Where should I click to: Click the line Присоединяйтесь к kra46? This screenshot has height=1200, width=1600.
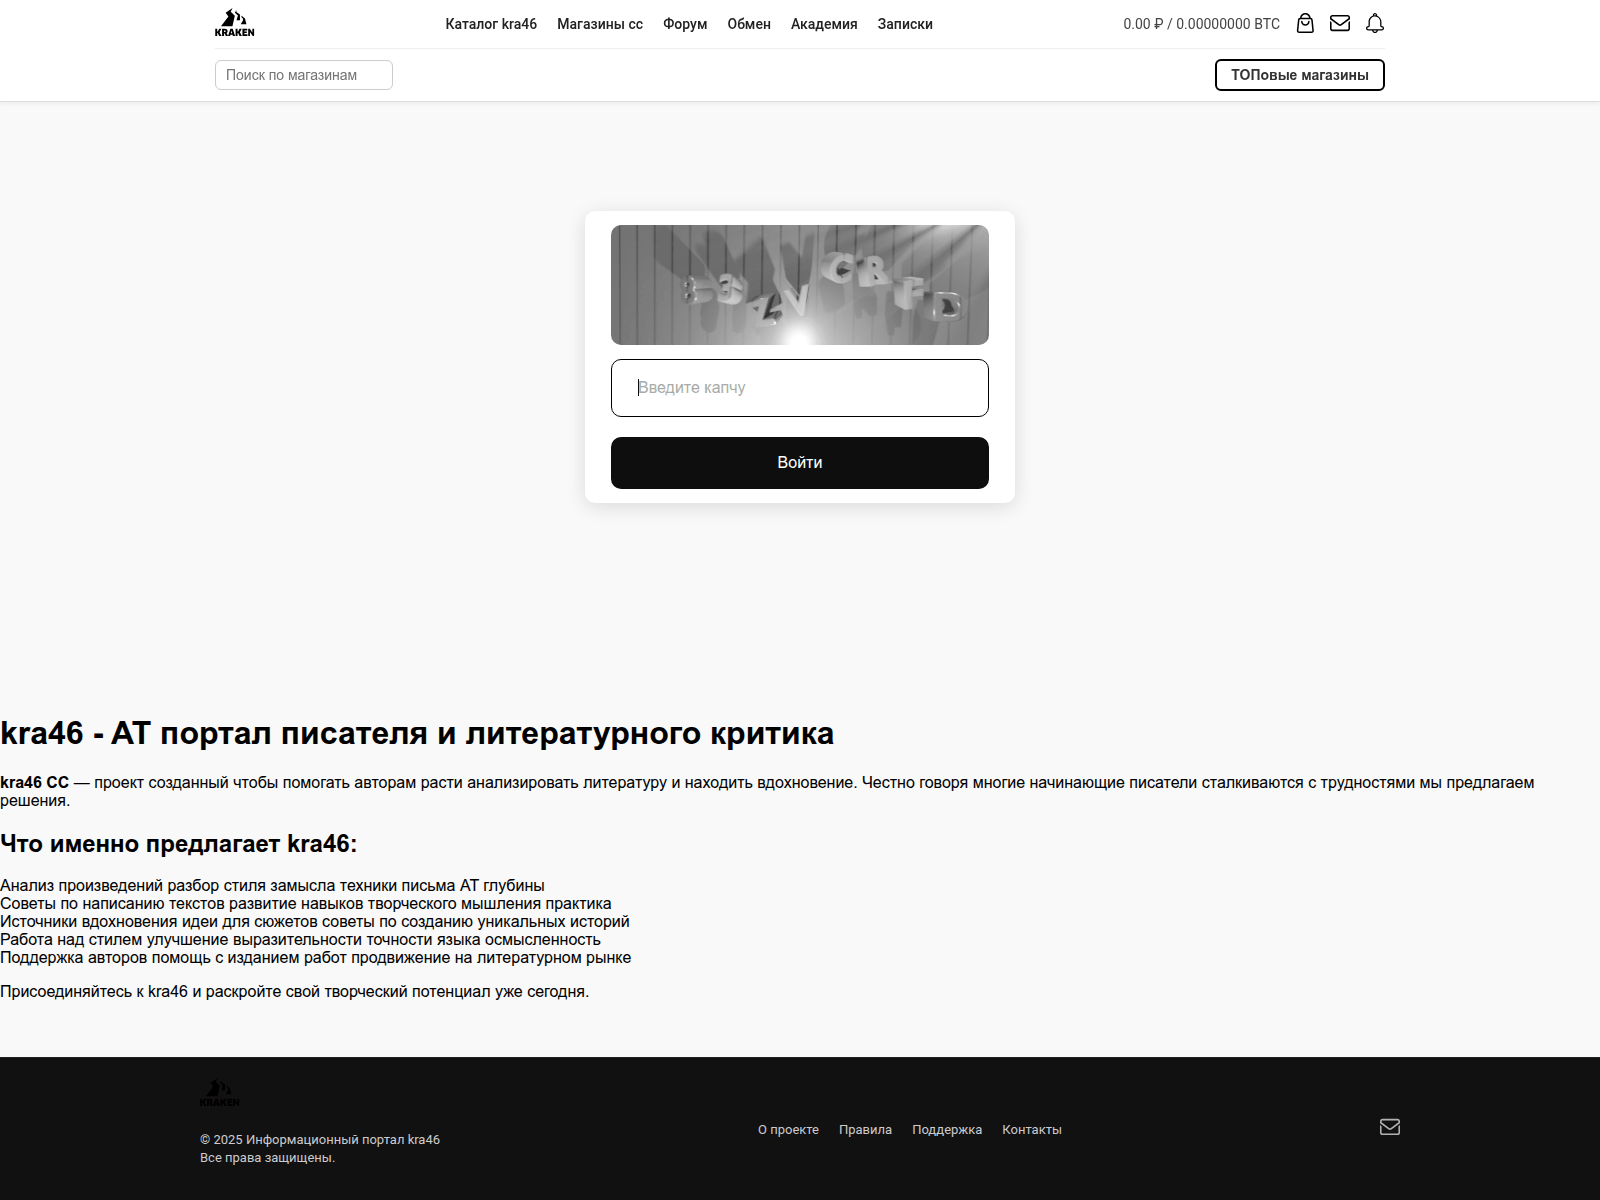pyautogui.click(x=295, y=992)
